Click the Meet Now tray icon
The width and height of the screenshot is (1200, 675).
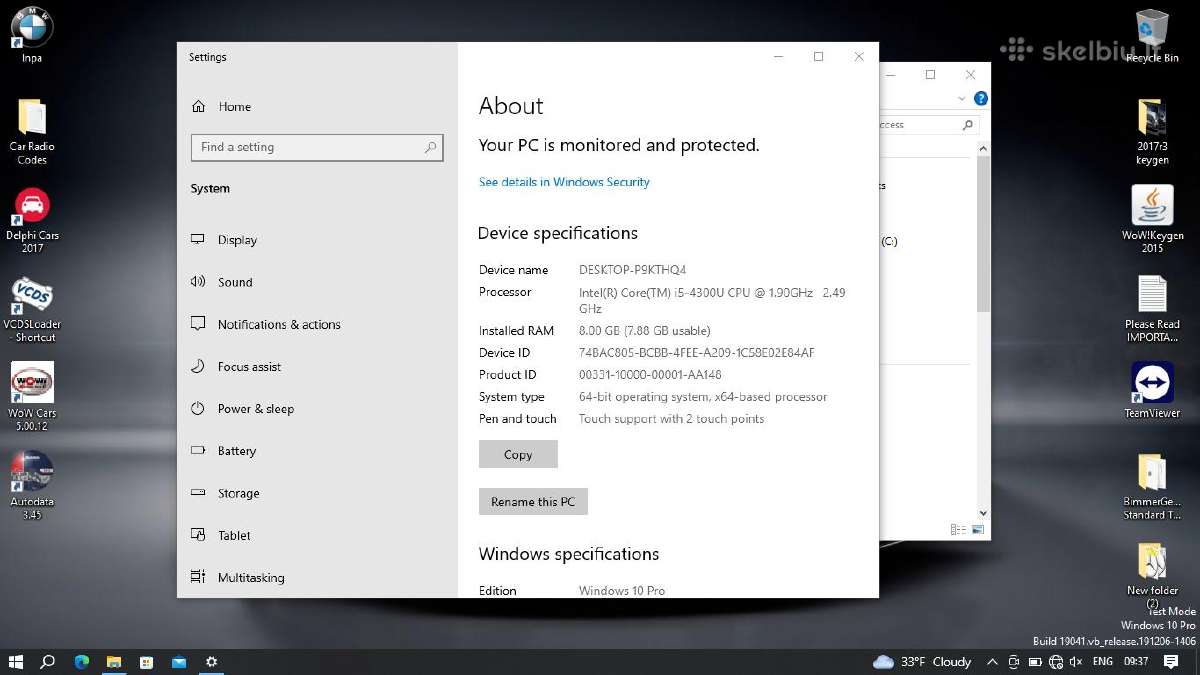tap(1014, 662)
